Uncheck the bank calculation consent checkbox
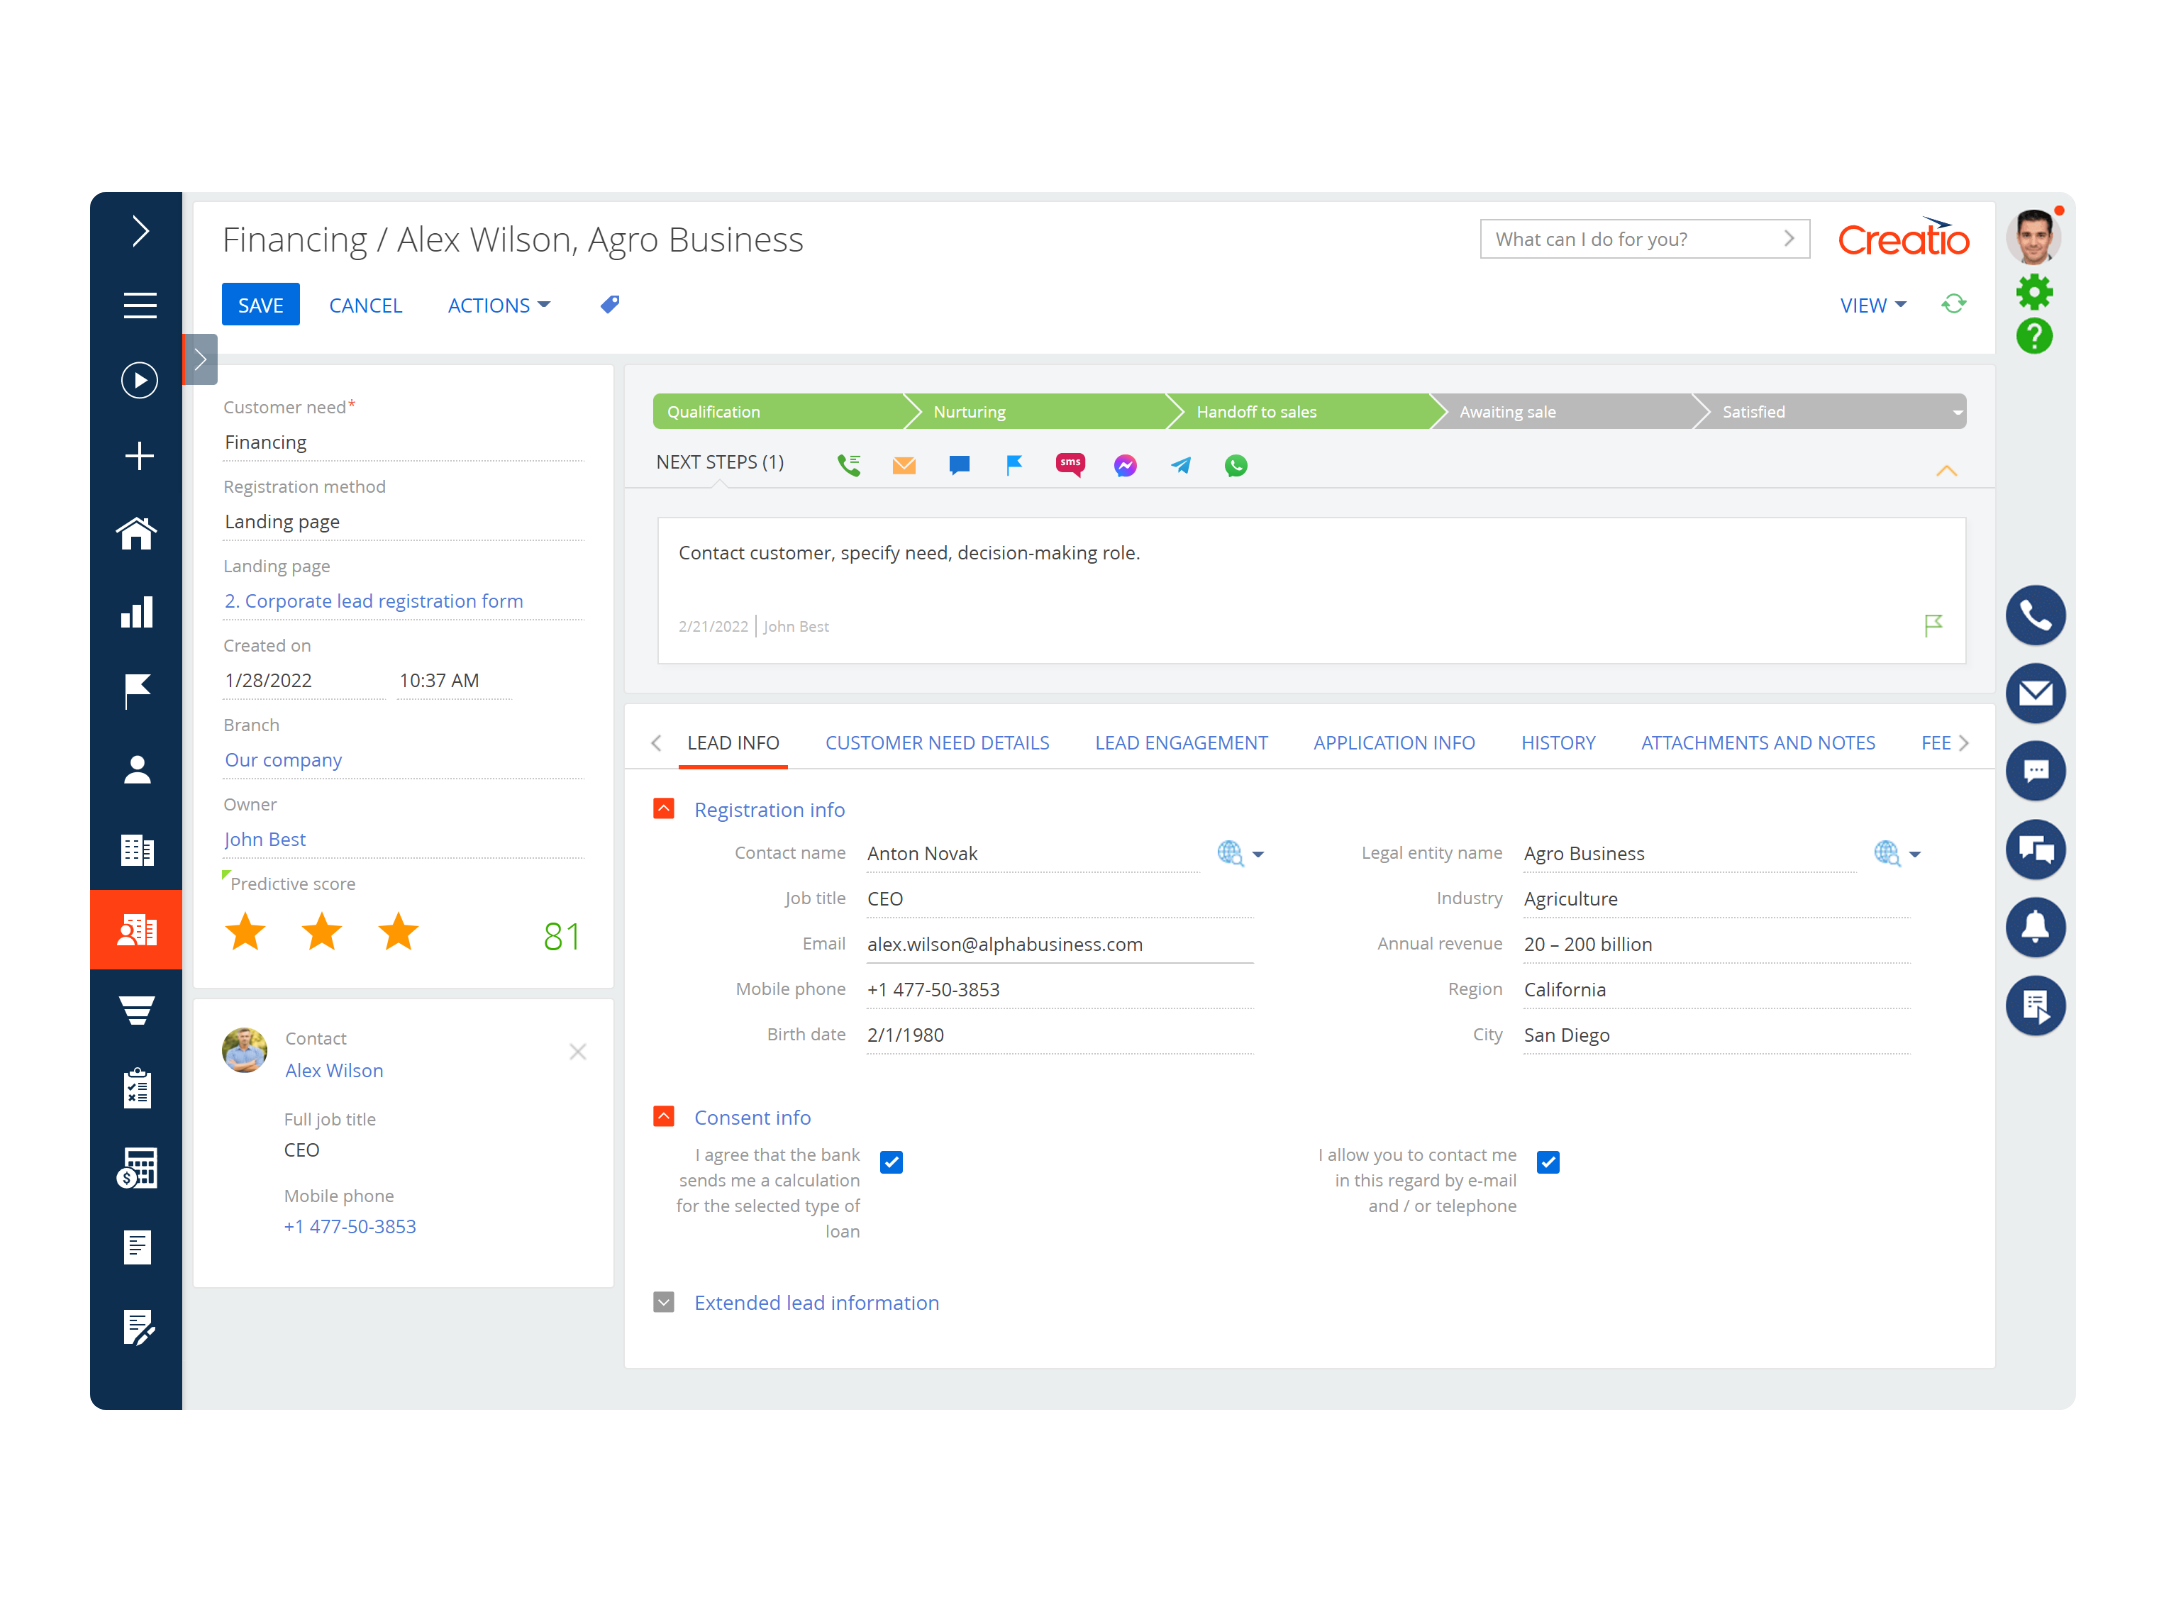The width and height of the screenshot is (2164, 1600). pyautogui.click(x=890, y=1162)
